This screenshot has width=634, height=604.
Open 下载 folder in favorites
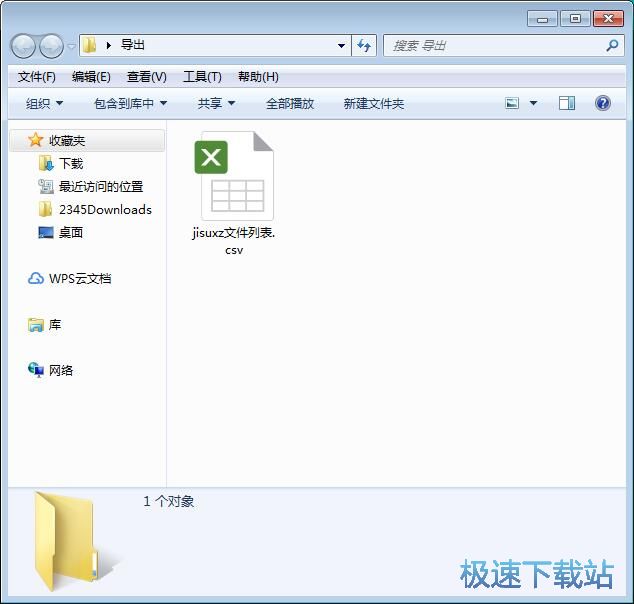pyautogui.click(x=71, y=164)
